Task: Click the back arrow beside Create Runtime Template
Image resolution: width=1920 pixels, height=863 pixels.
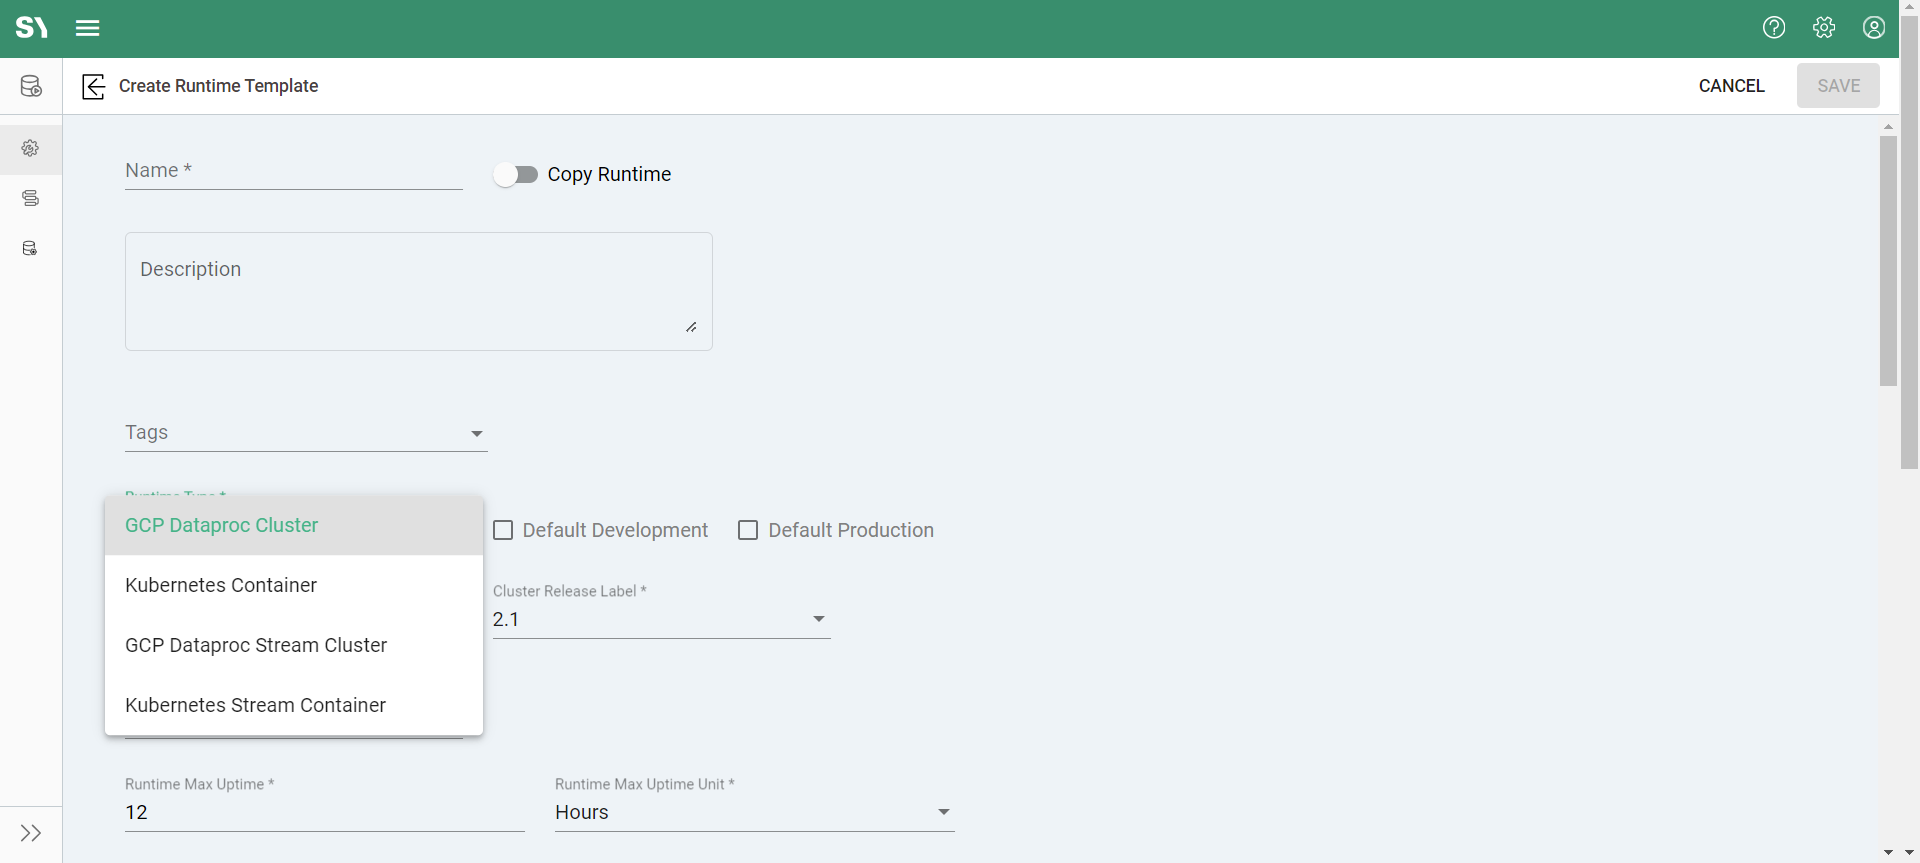Action: click(x=93, y=86)
